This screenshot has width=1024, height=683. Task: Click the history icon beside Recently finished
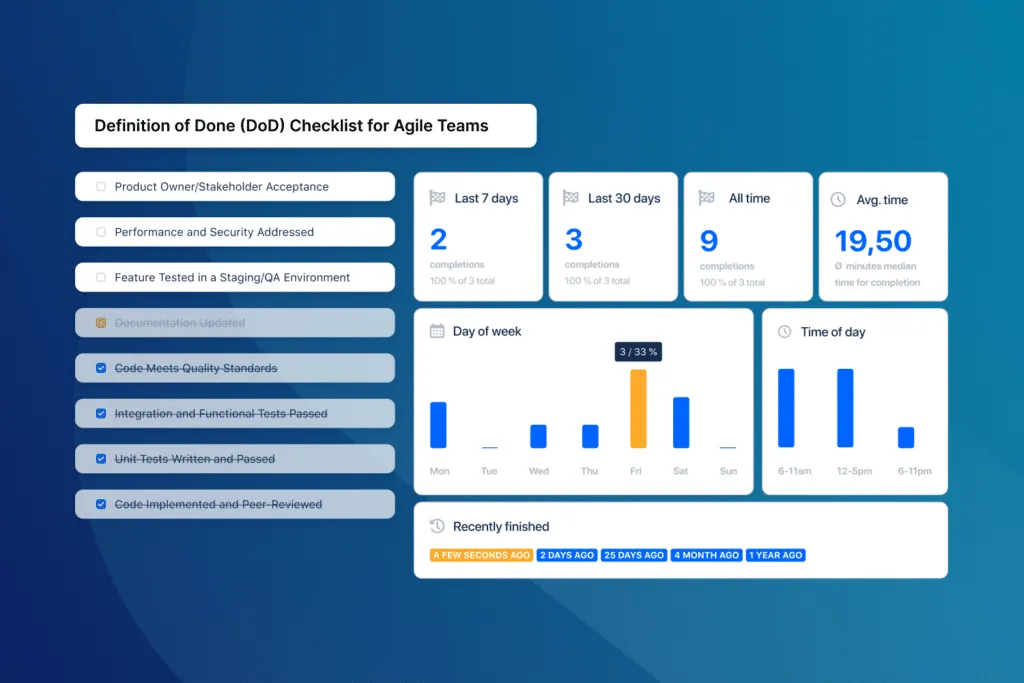[437, 526]
